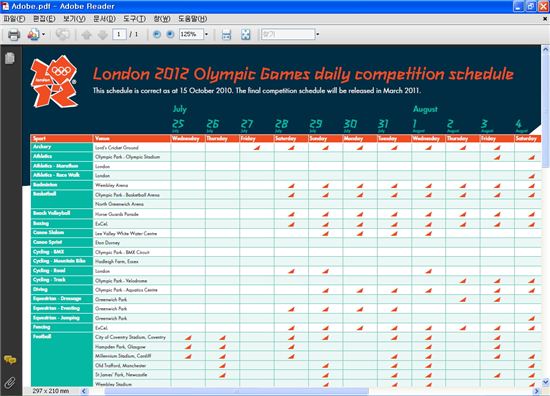Click the horizontal scrollbar thumb

237,391
